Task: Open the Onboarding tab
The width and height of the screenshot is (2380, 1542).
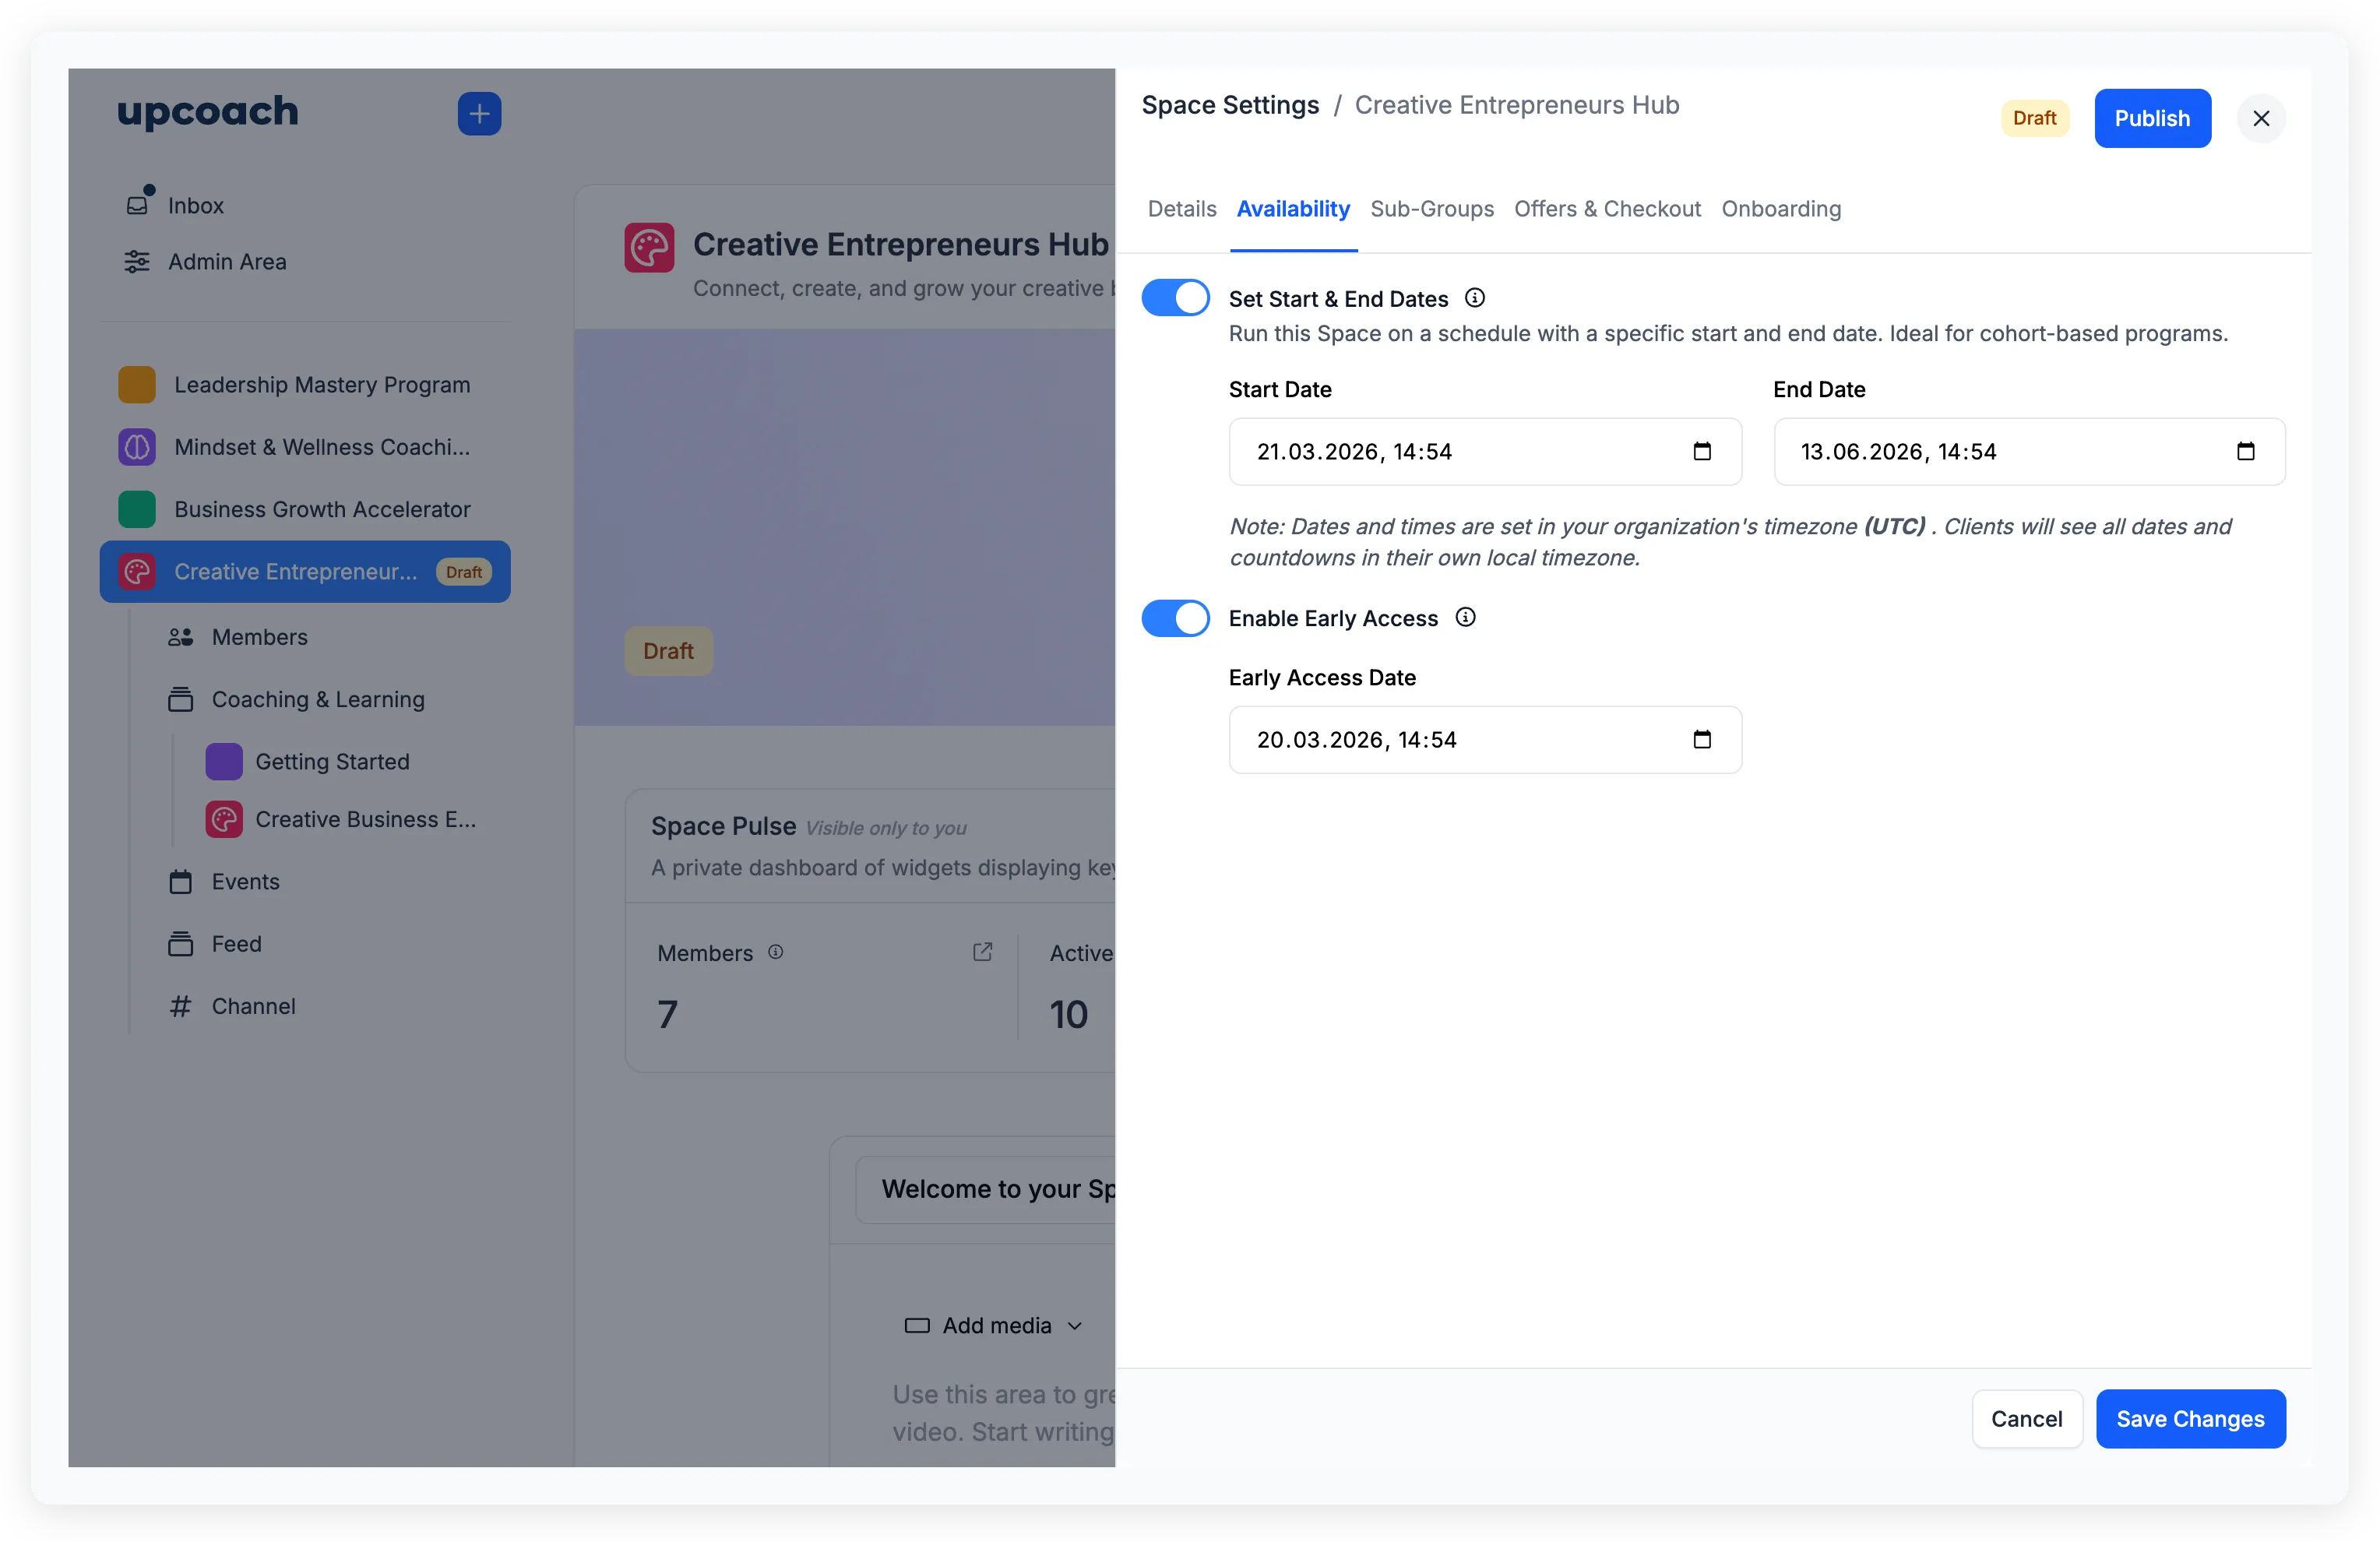Action: [1781, 209]
